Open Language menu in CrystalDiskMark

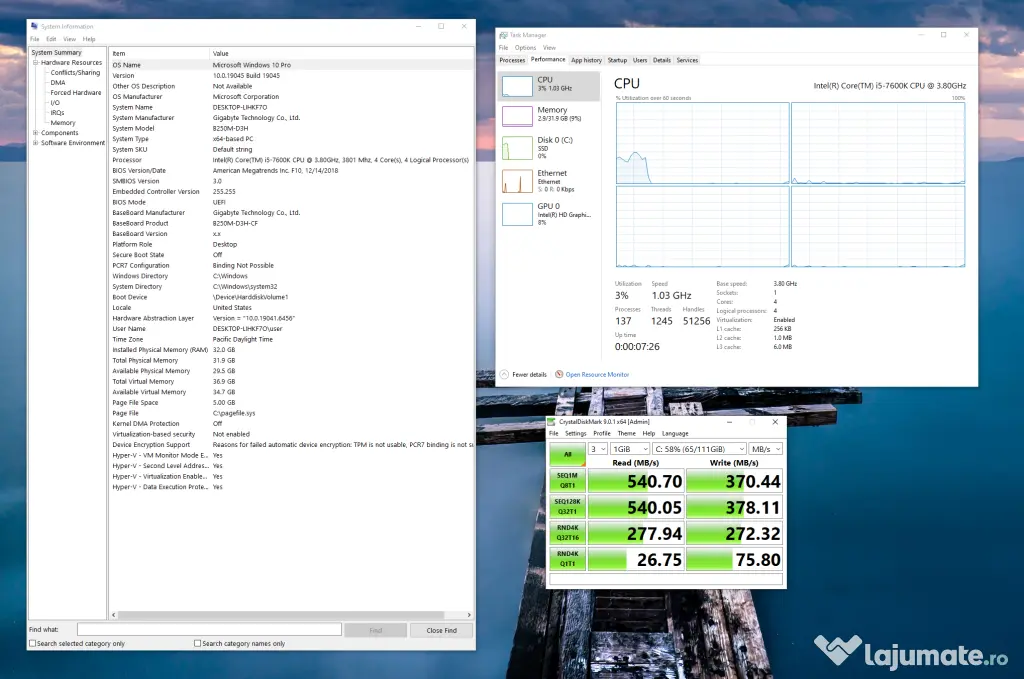point(675,434)
